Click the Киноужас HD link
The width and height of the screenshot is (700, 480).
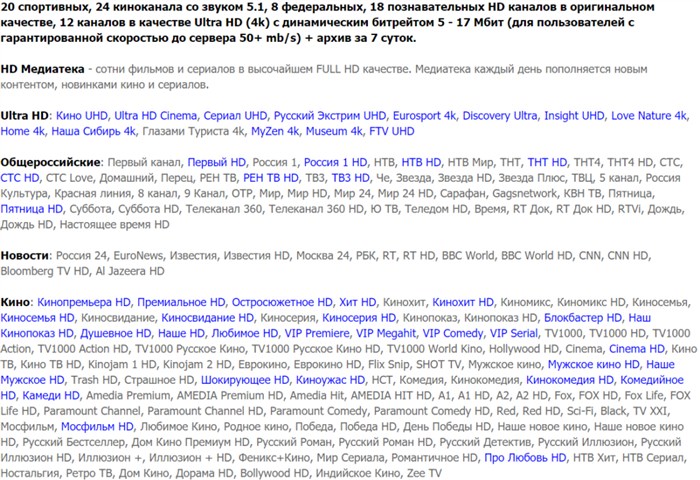(x=330, y=380)
